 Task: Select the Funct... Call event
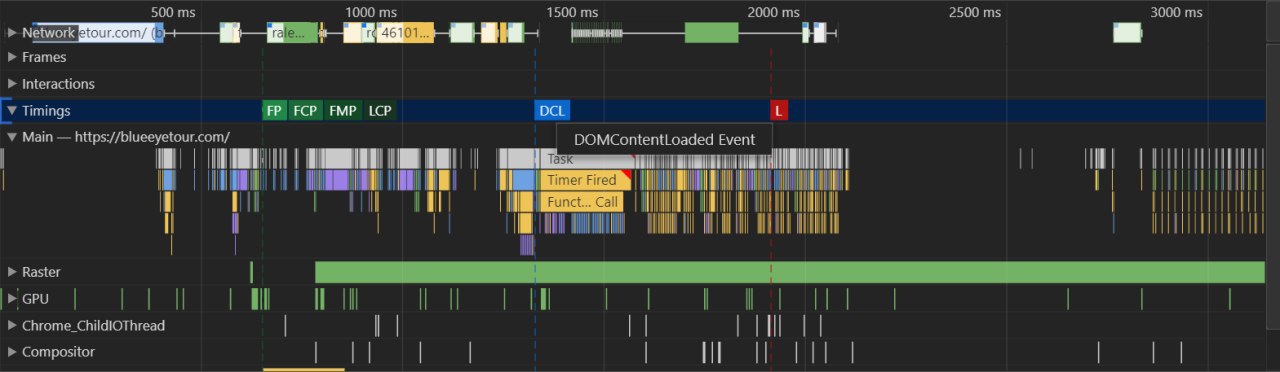(x=582, y=202)
